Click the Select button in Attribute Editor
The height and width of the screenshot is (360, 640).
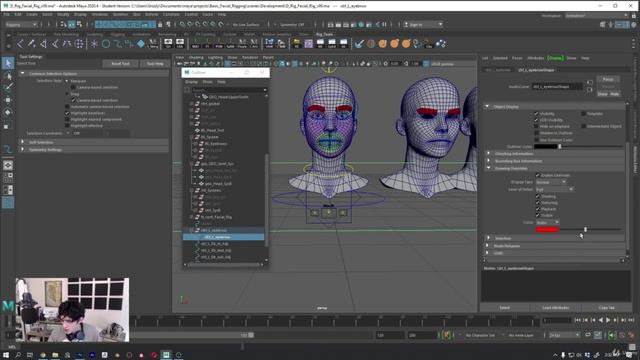pyautogui.click(x=504, y=307)
